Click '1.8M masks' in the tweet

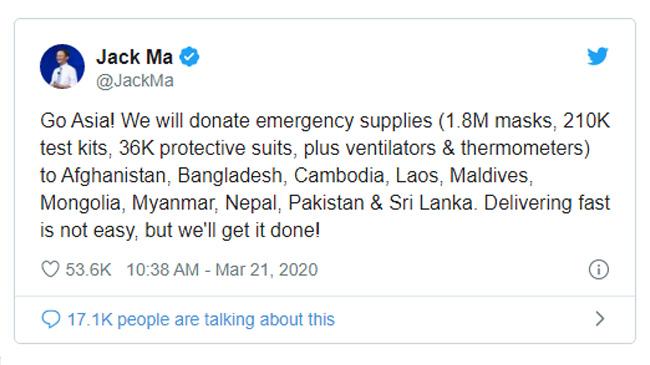499,121
